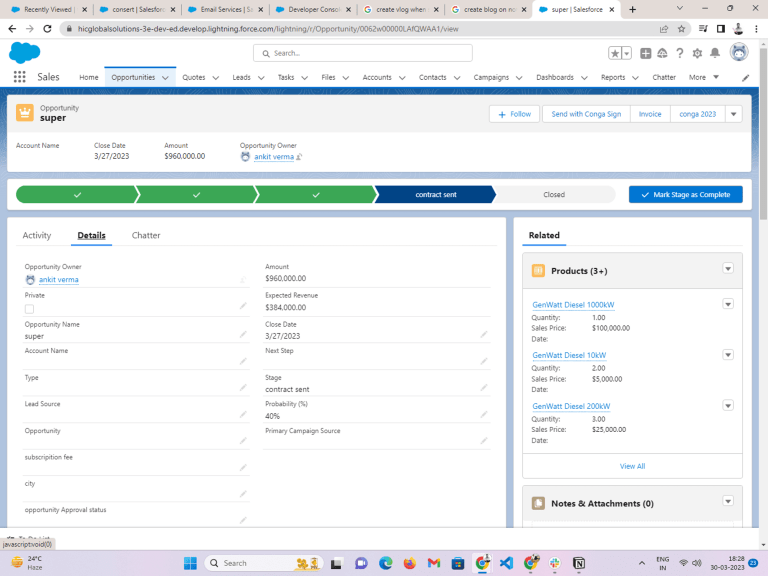Open Windows Start button

pyautogui.click(x=190, y=563)
